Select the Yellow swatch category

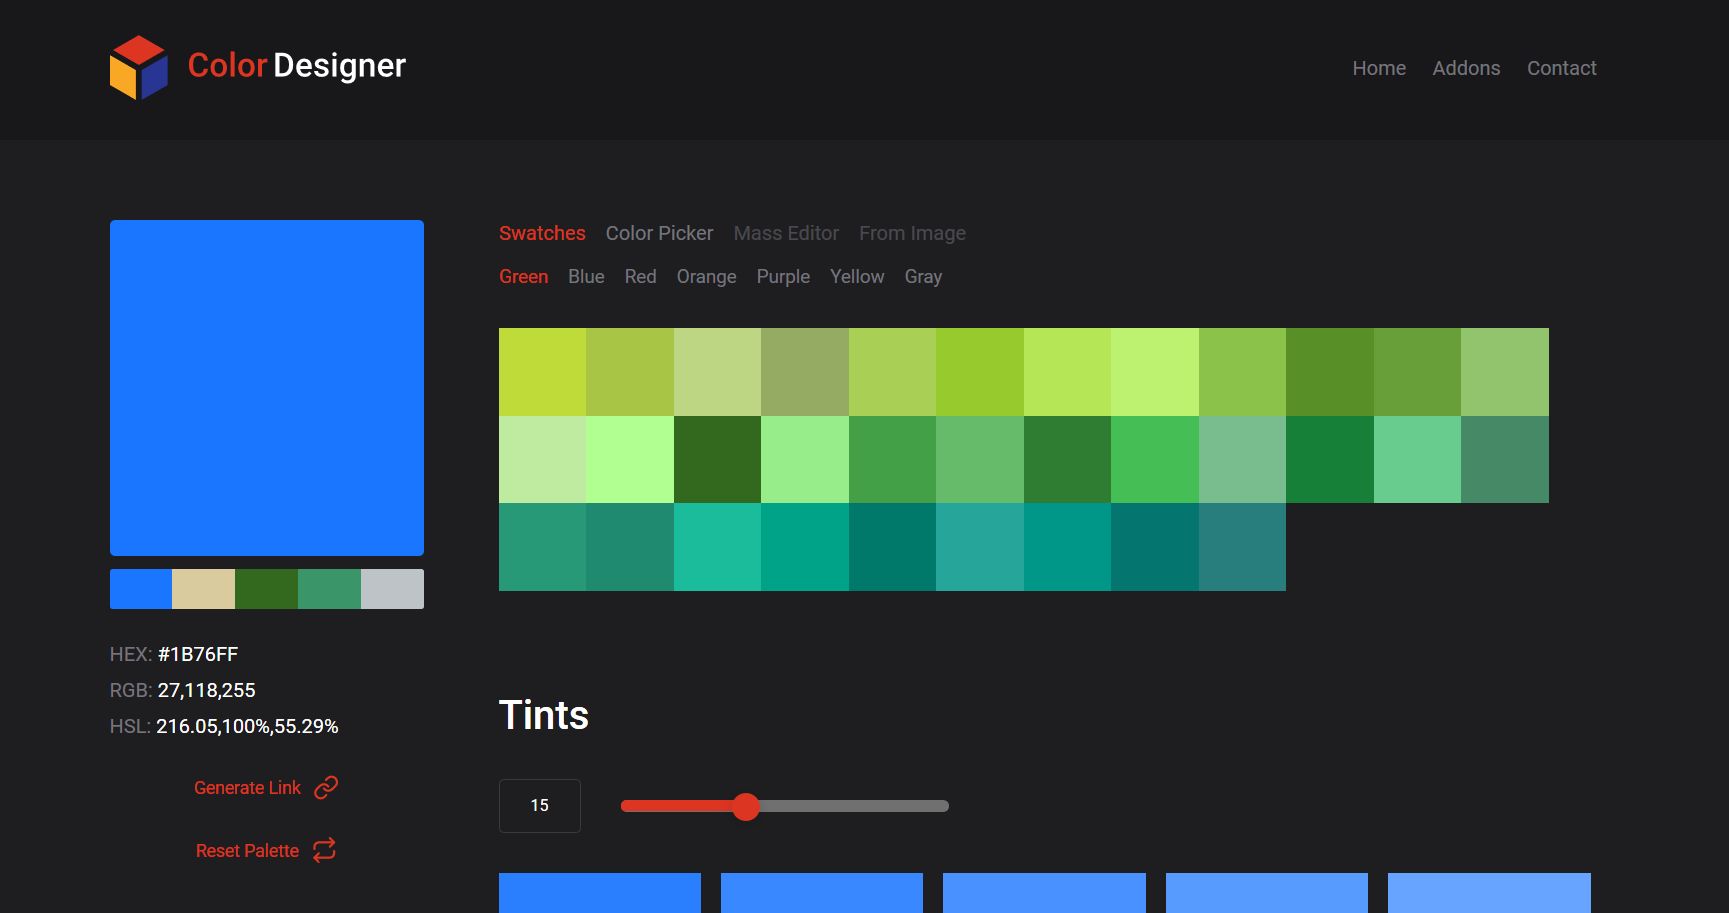[857, 277]
